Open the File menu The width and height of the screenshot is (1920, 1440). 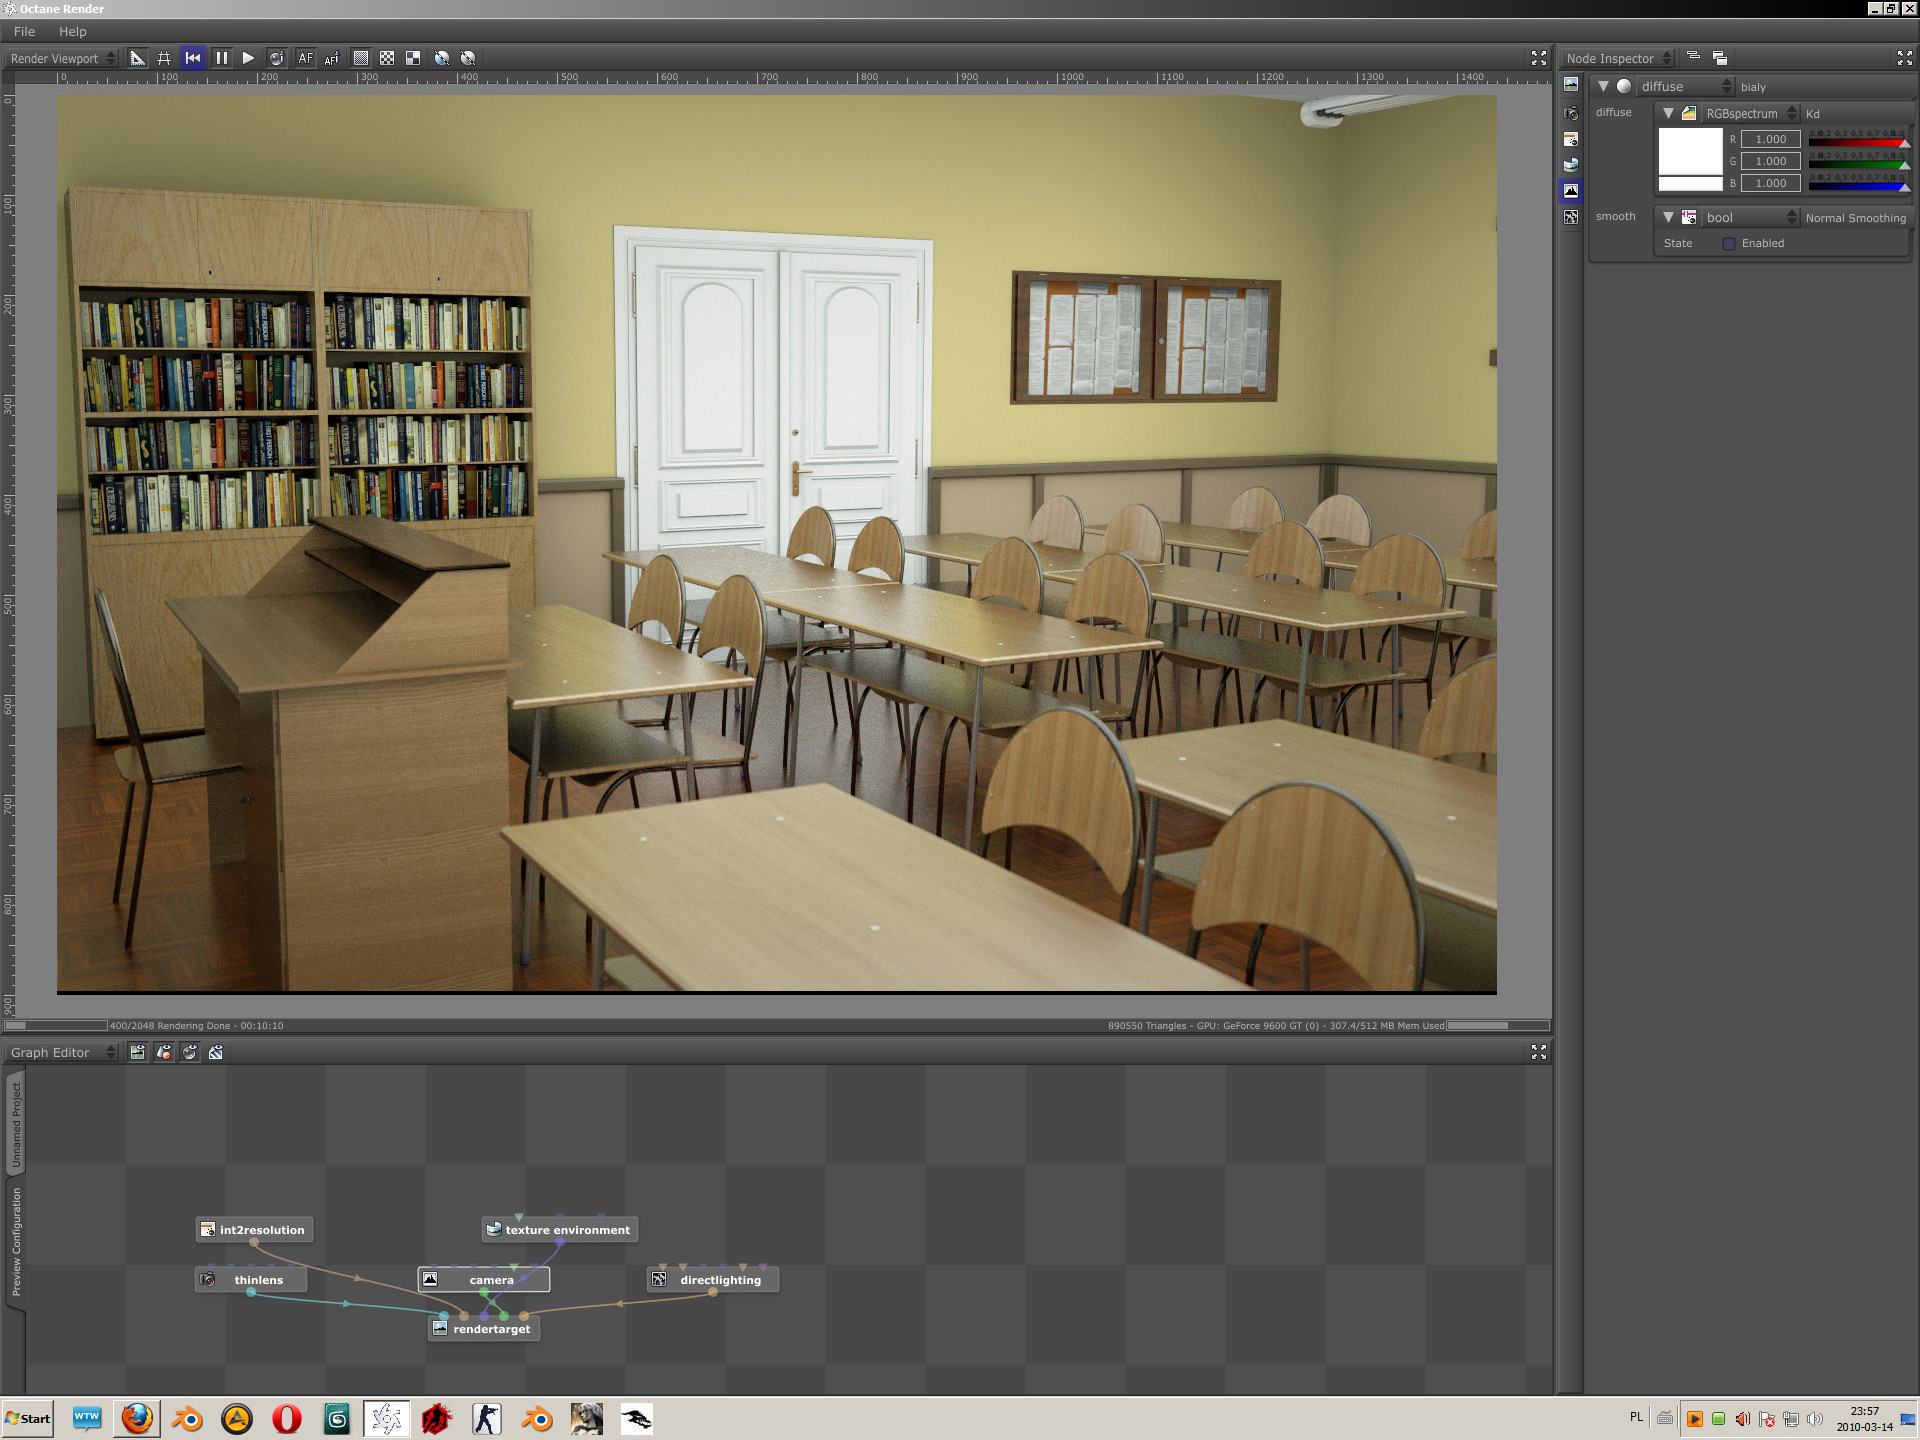coord(24,31)
